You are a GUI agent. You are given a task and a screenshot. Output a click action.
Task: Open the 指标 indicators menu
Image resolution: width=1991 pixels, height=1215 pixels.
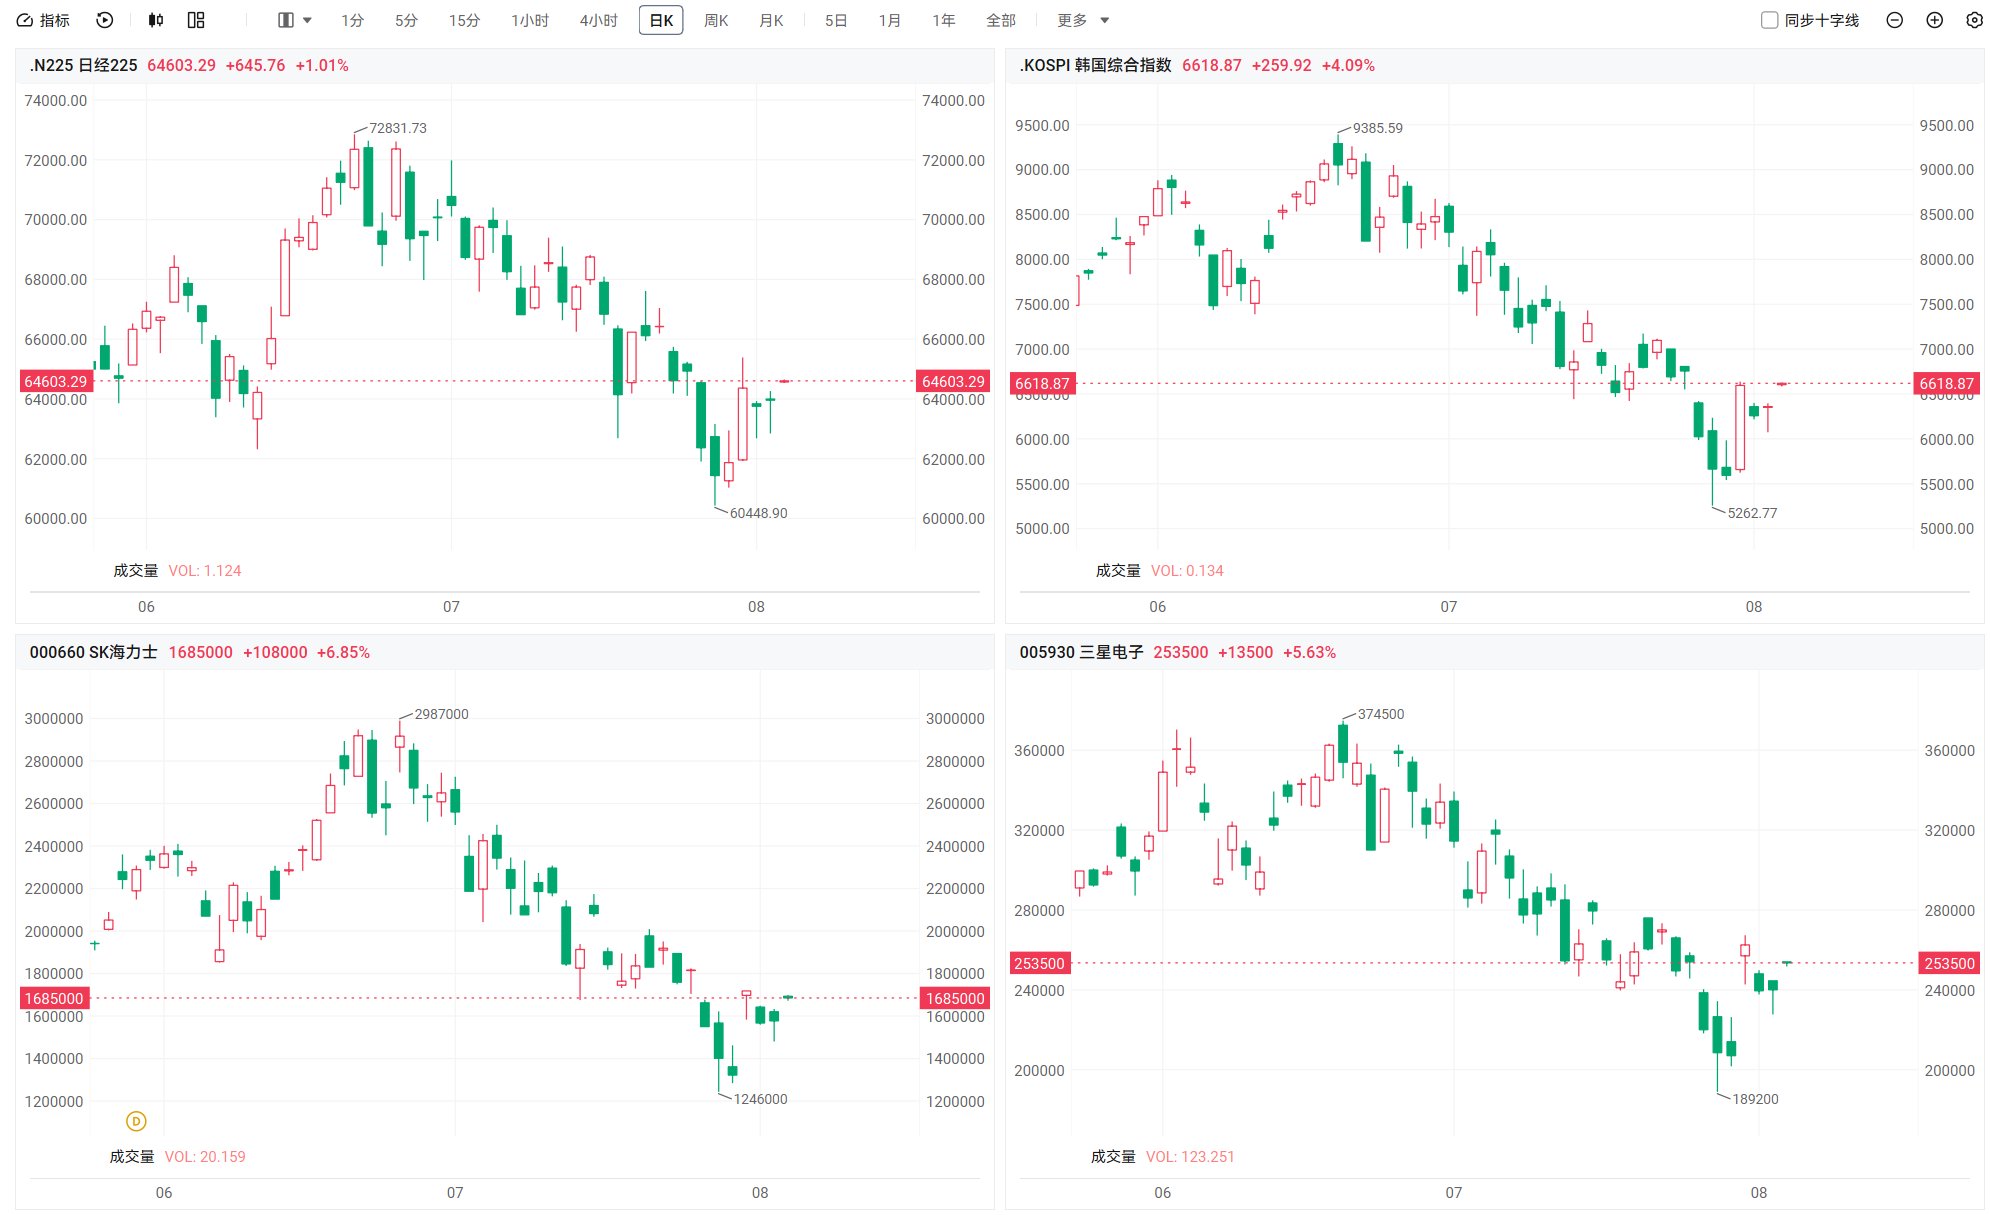(43, 20)
